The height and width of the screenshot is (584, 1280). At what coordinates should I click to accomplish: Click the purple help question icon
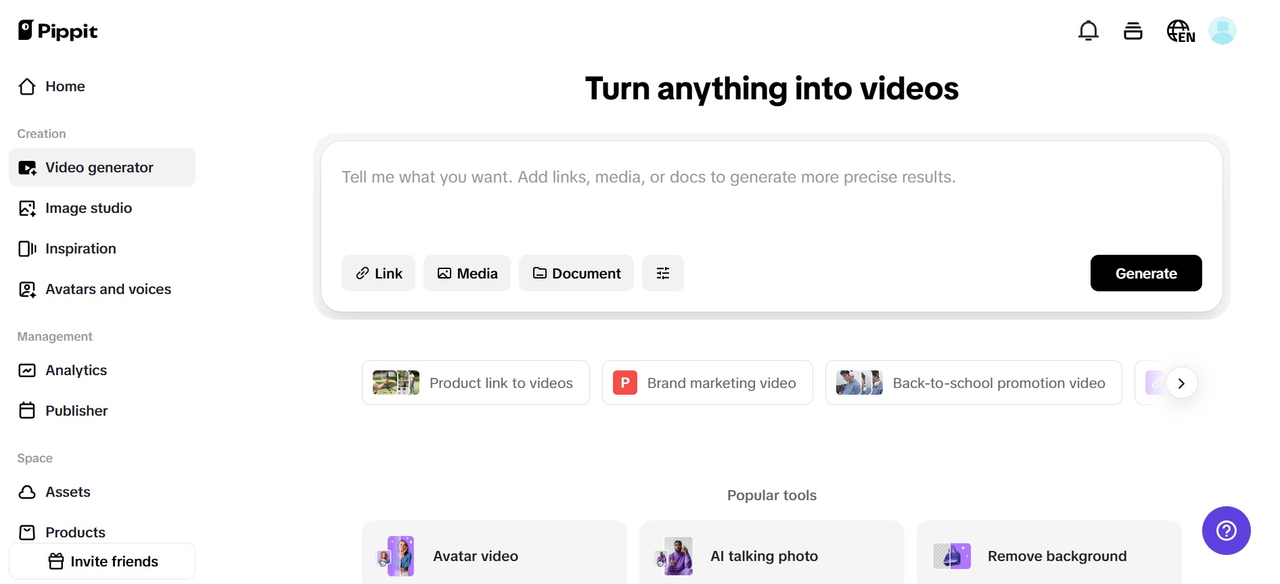click(x=1226, y=530)
